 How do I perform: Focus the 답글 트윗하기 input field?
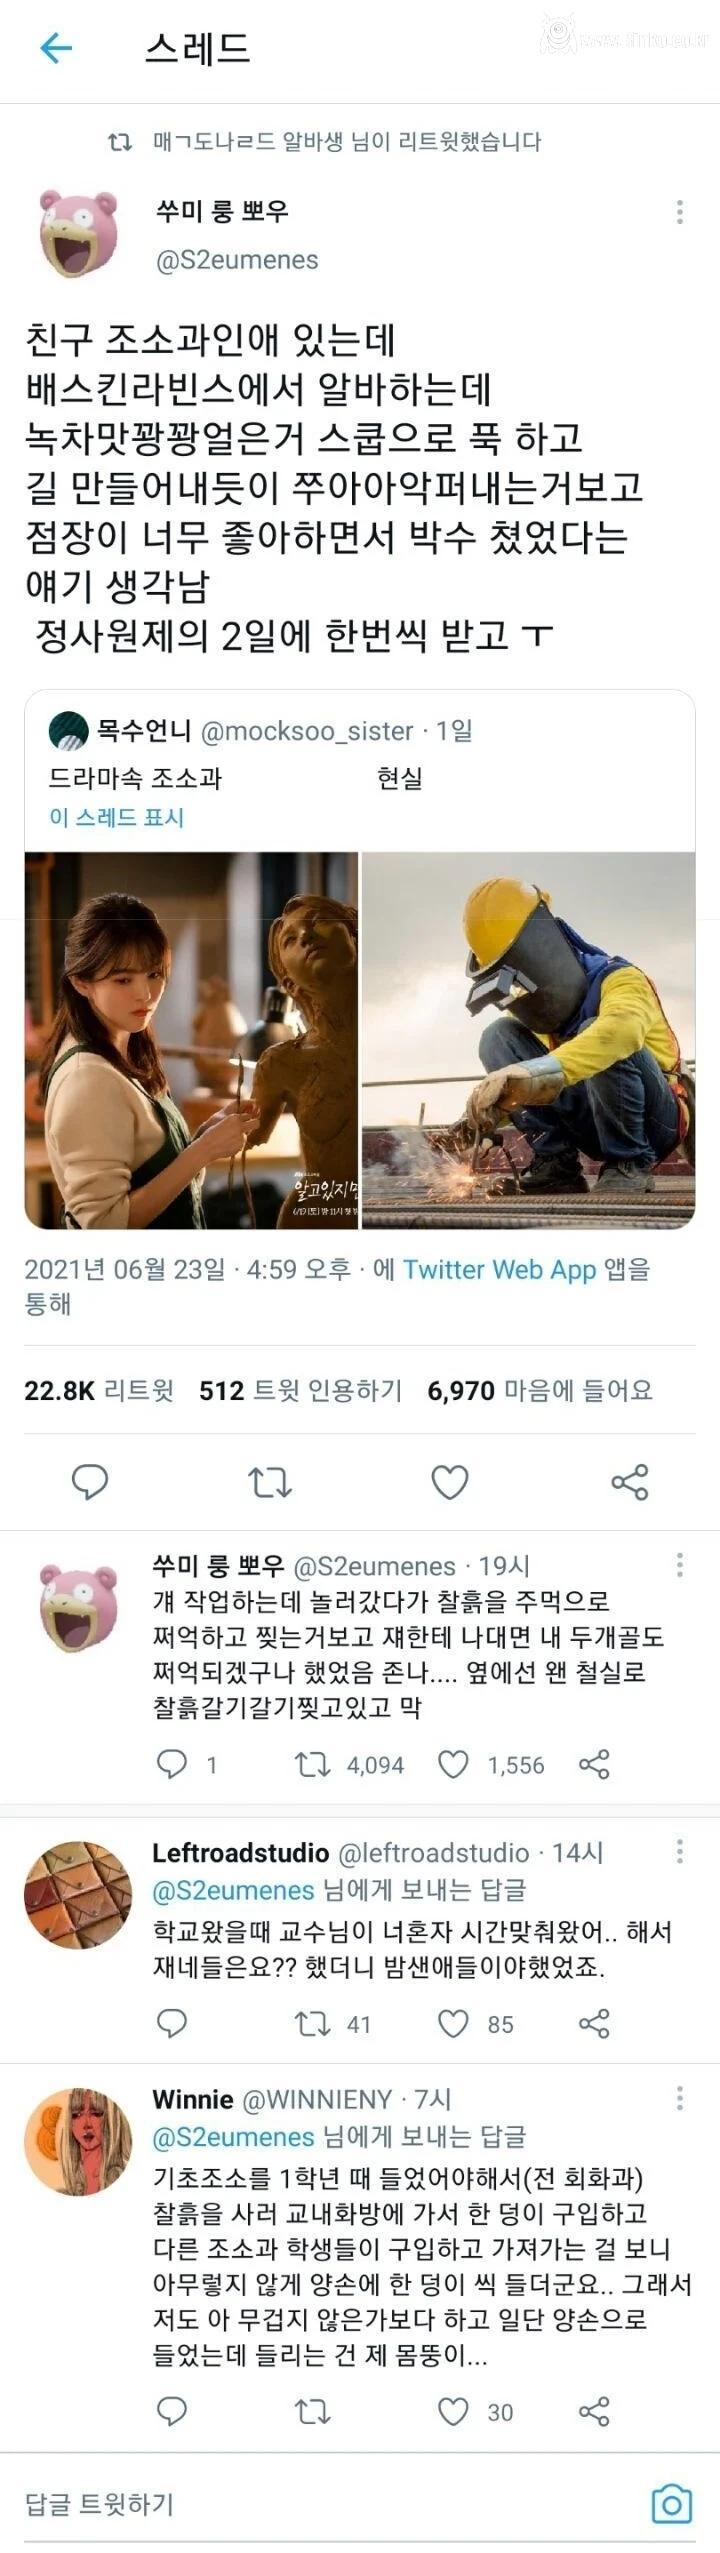(x=330, y=2503)
